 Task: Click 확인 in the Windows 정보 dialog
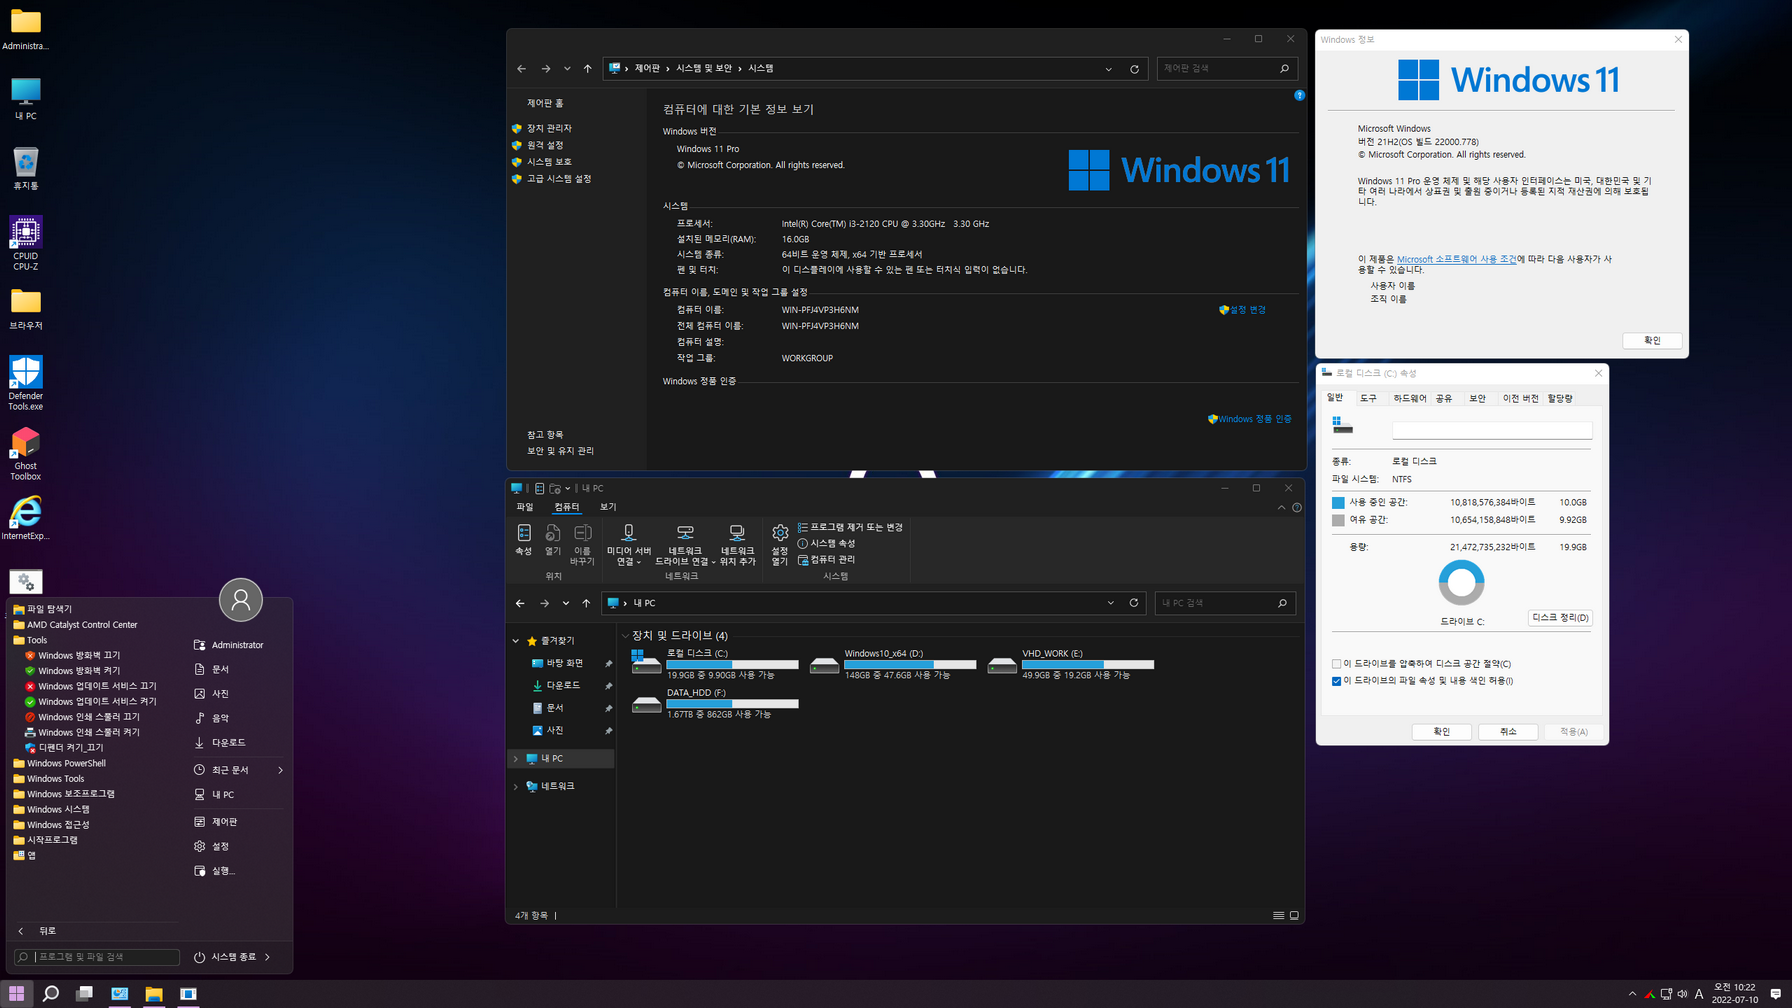(x=1652, y=340)
